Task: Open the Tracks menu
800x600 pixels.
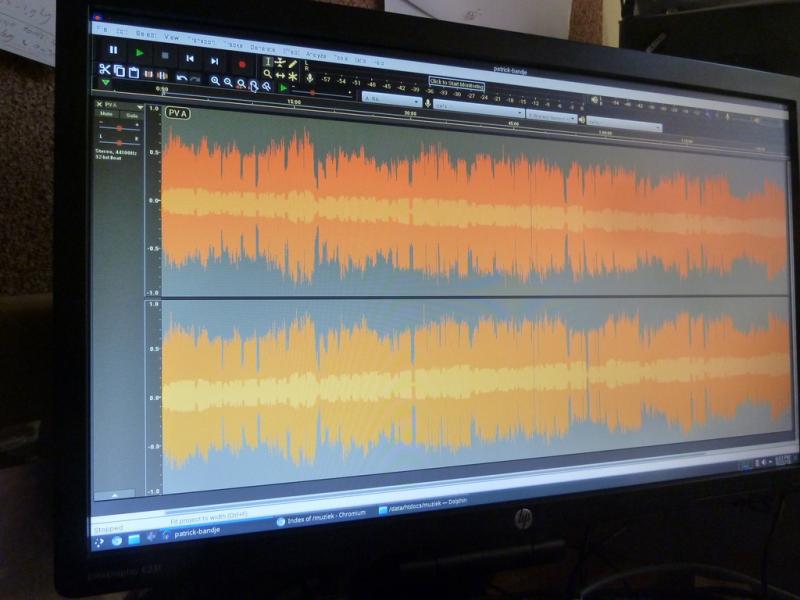Action: coord(233,44)
